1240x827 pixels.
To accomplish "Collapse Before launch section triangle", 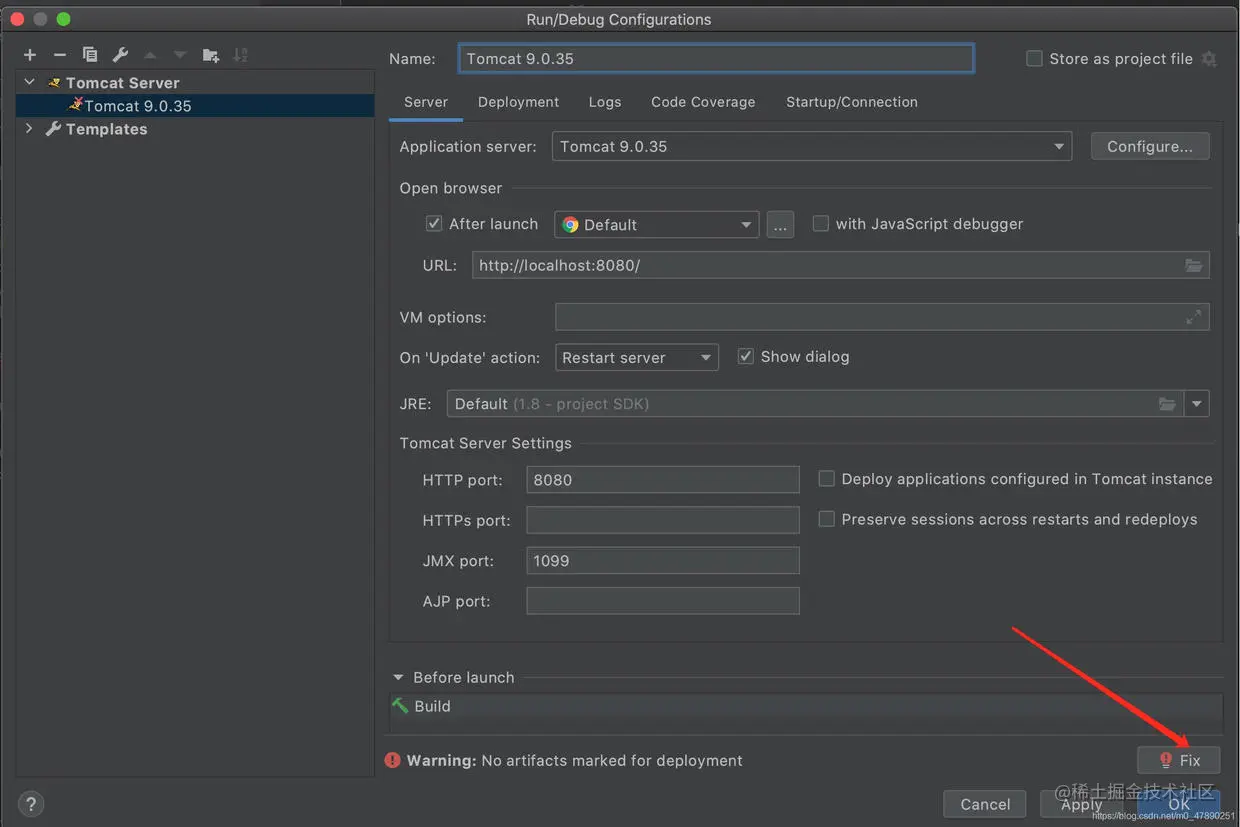I will tap(398, 677).
